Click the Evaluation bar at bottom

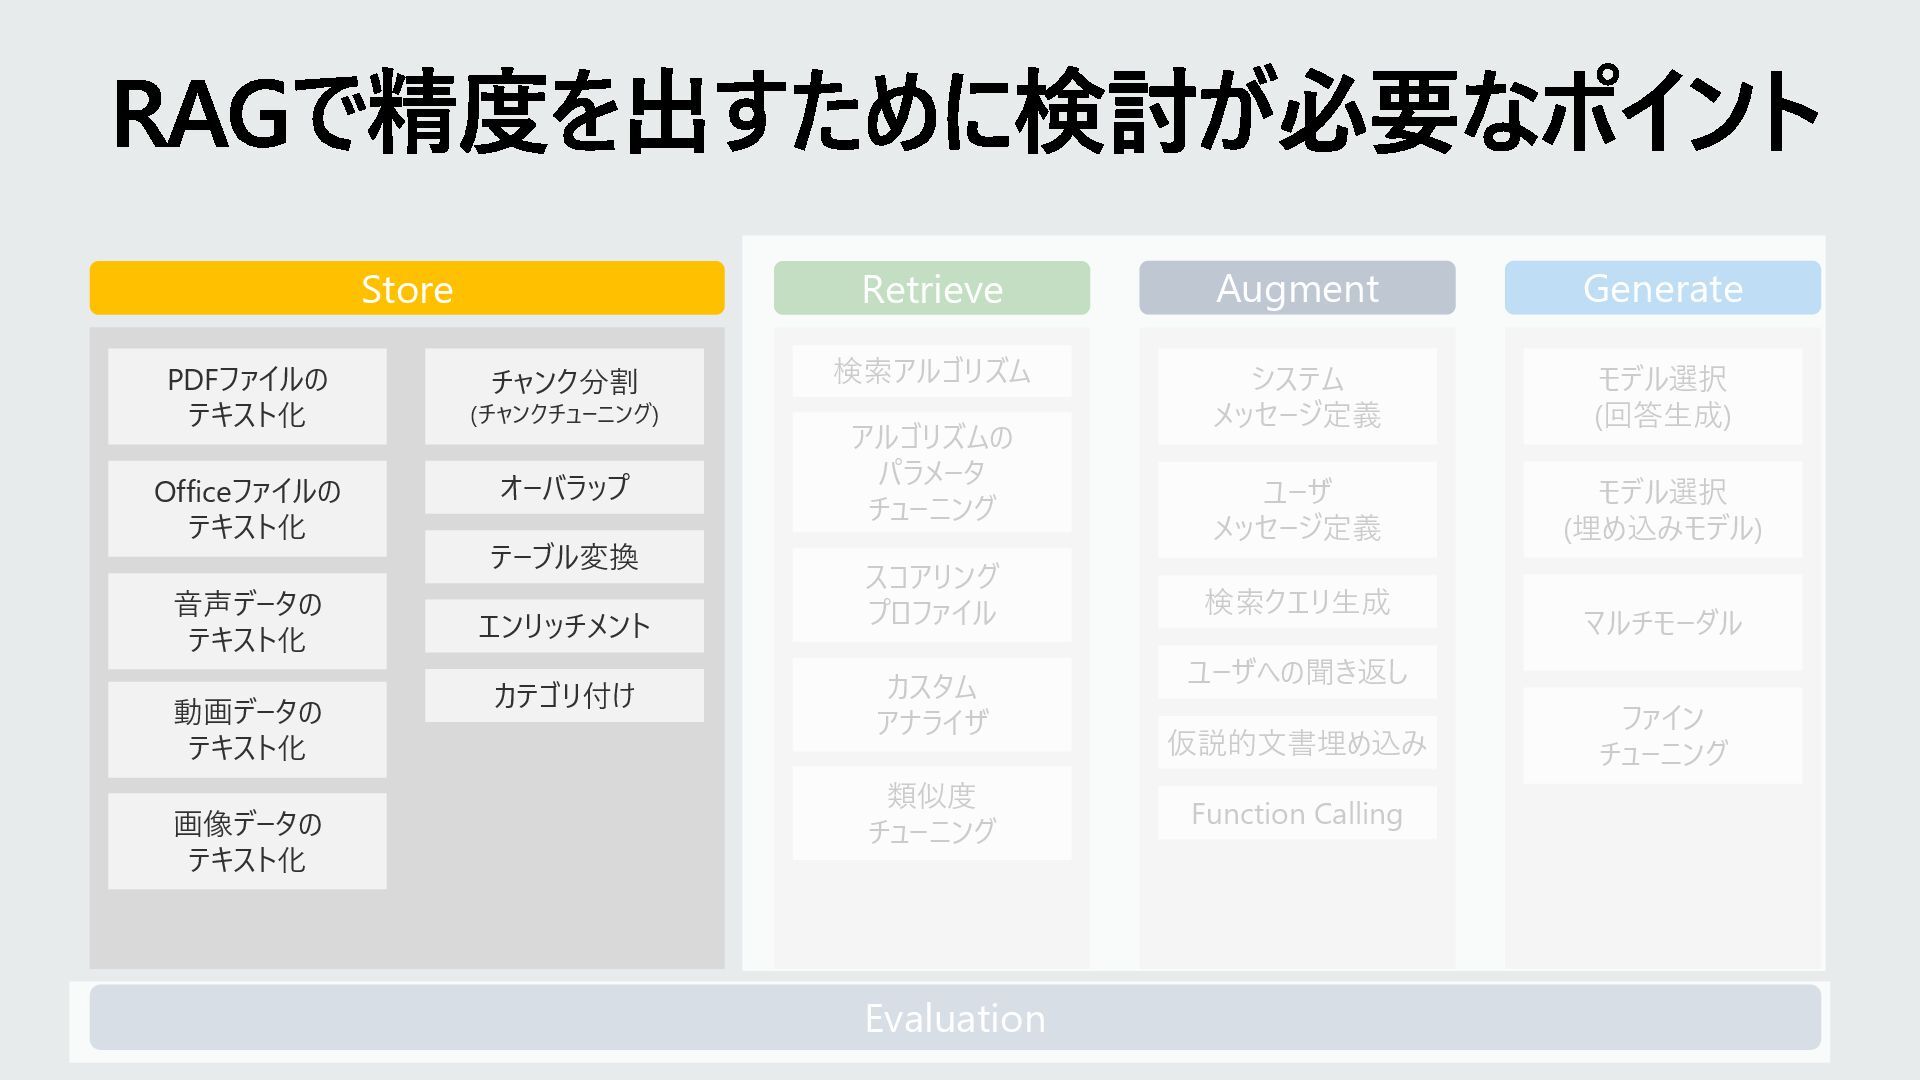954,1018
